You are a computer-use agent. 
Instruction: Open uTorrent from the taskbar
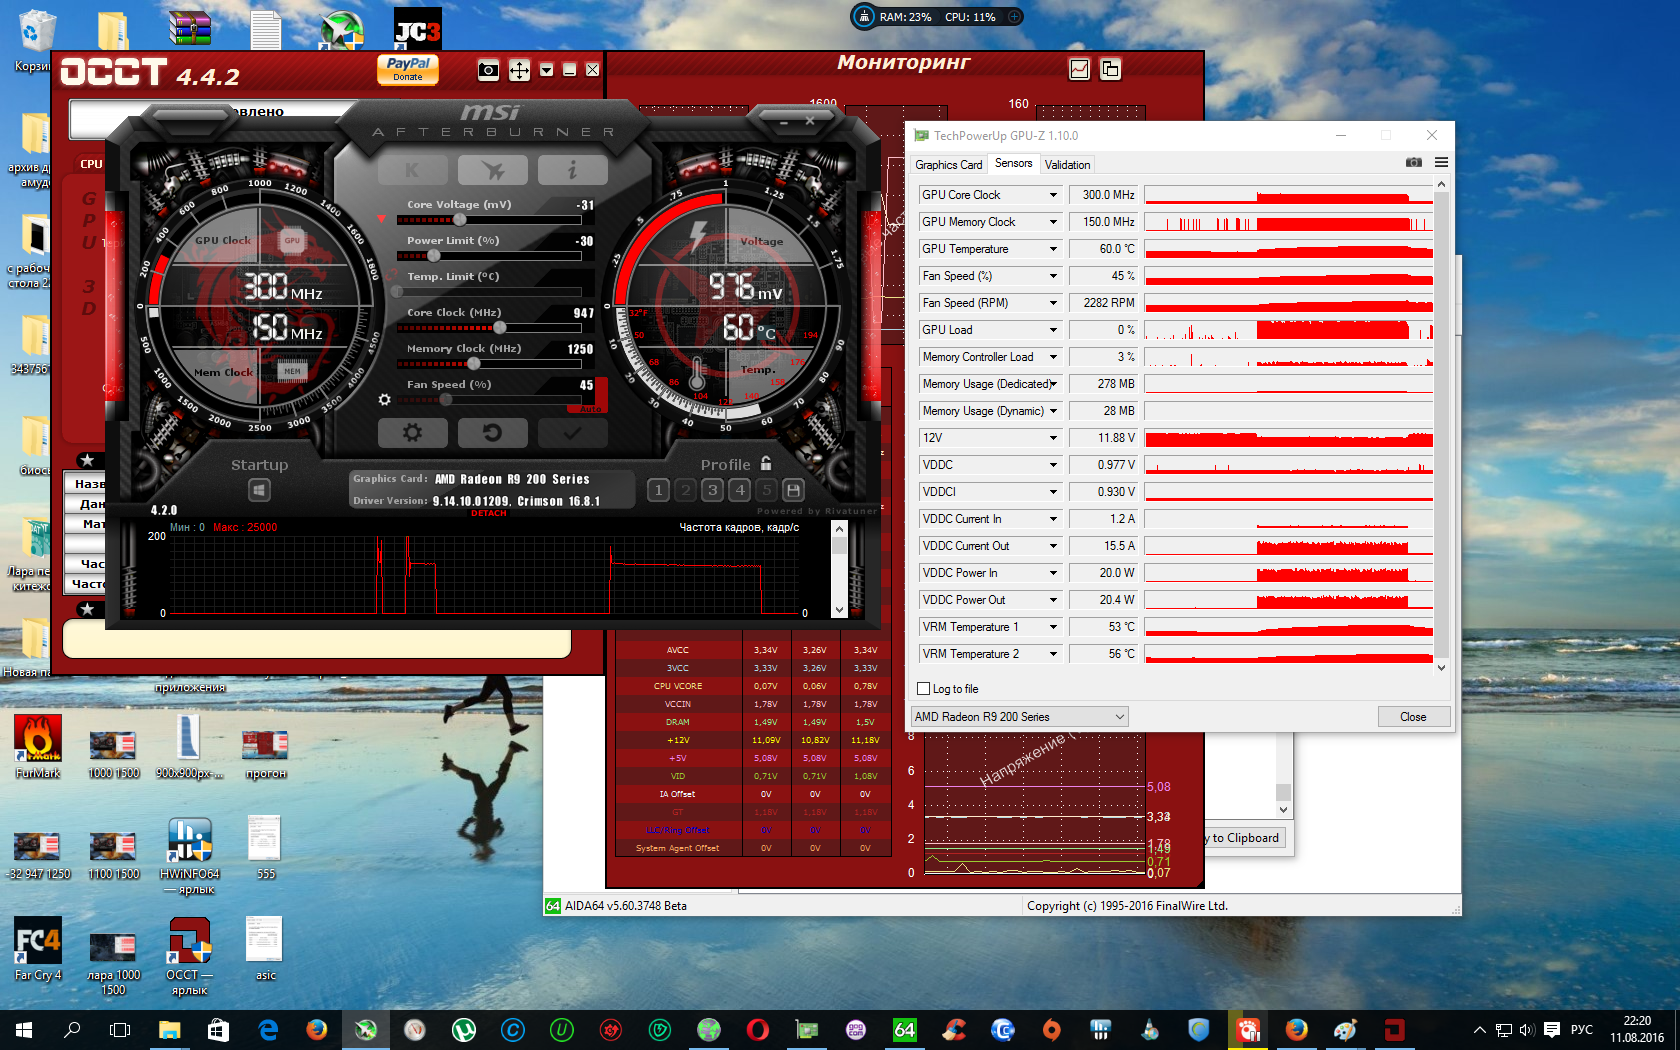(x=464, y=1030)
